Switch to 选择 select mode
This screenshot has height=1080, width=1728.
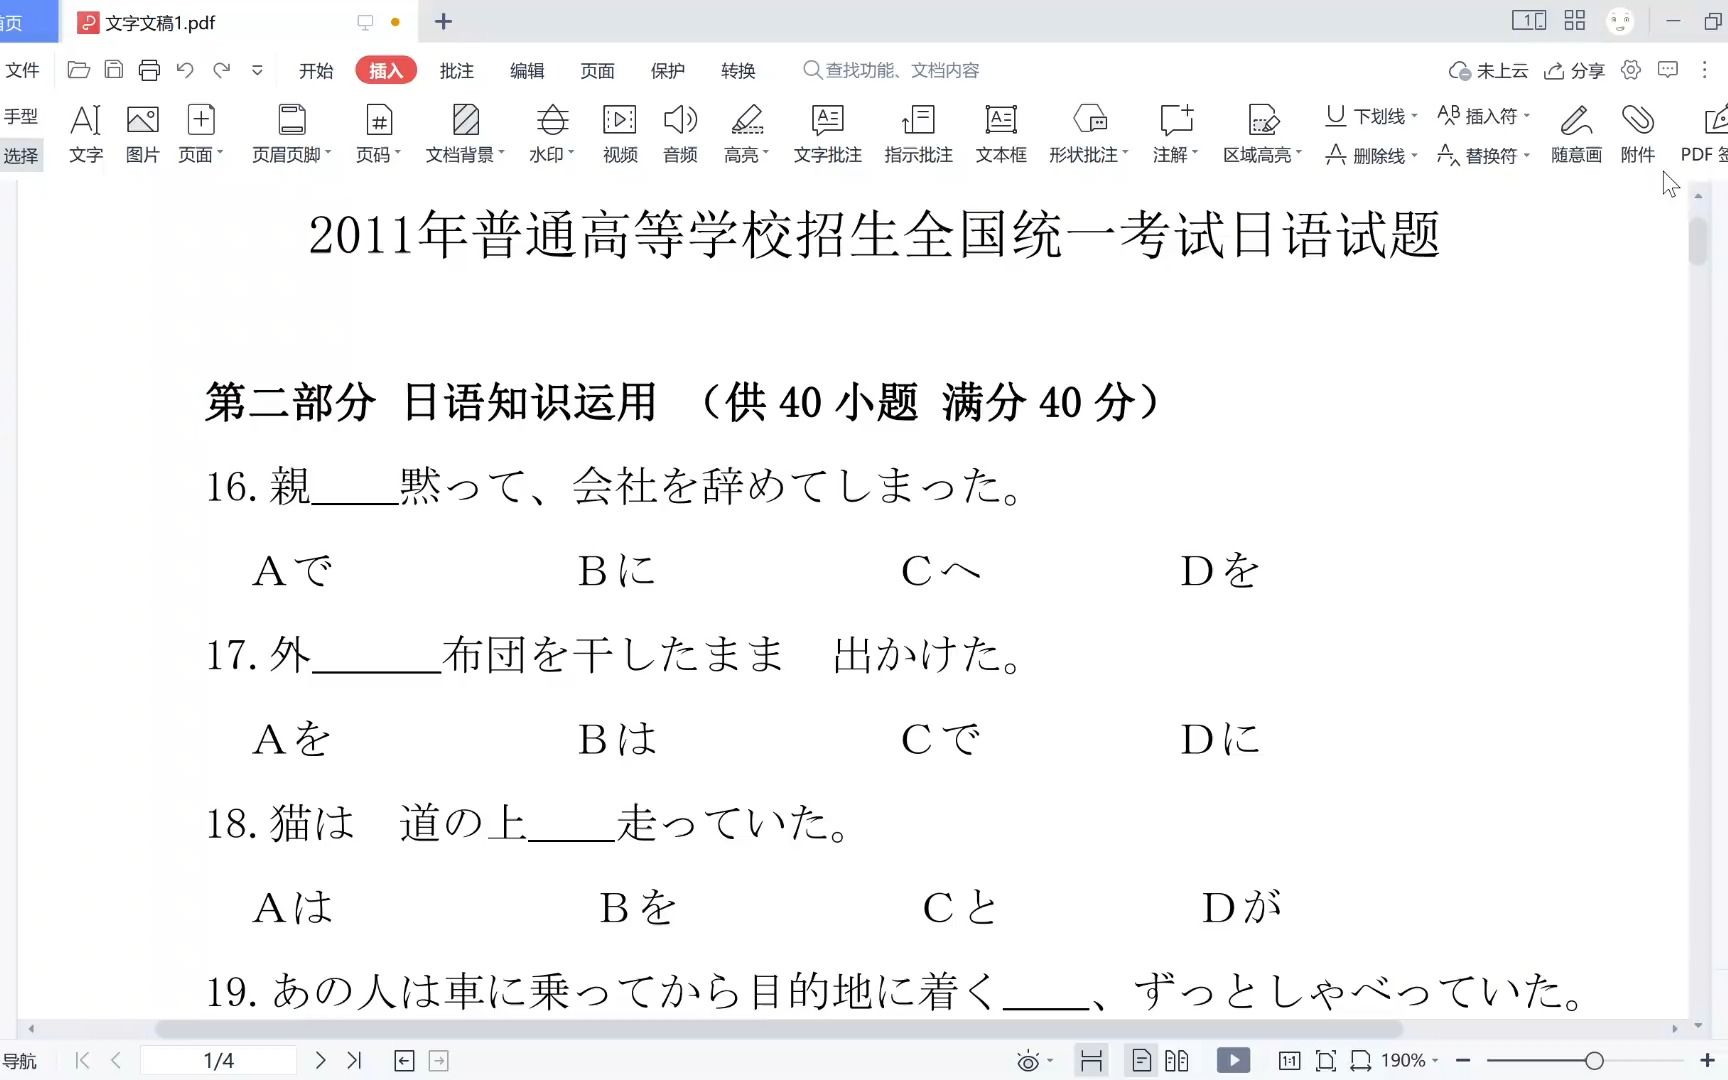click(21, 156)
